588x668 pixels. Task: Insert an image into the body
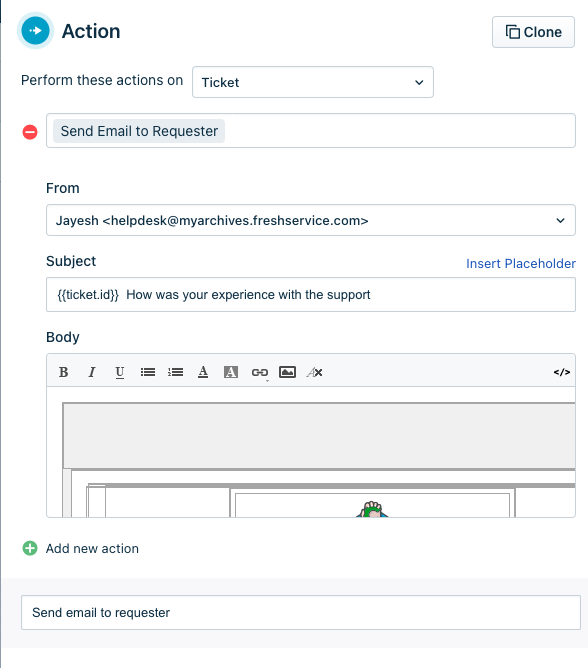pyautogui.click(x=287, y=372)
